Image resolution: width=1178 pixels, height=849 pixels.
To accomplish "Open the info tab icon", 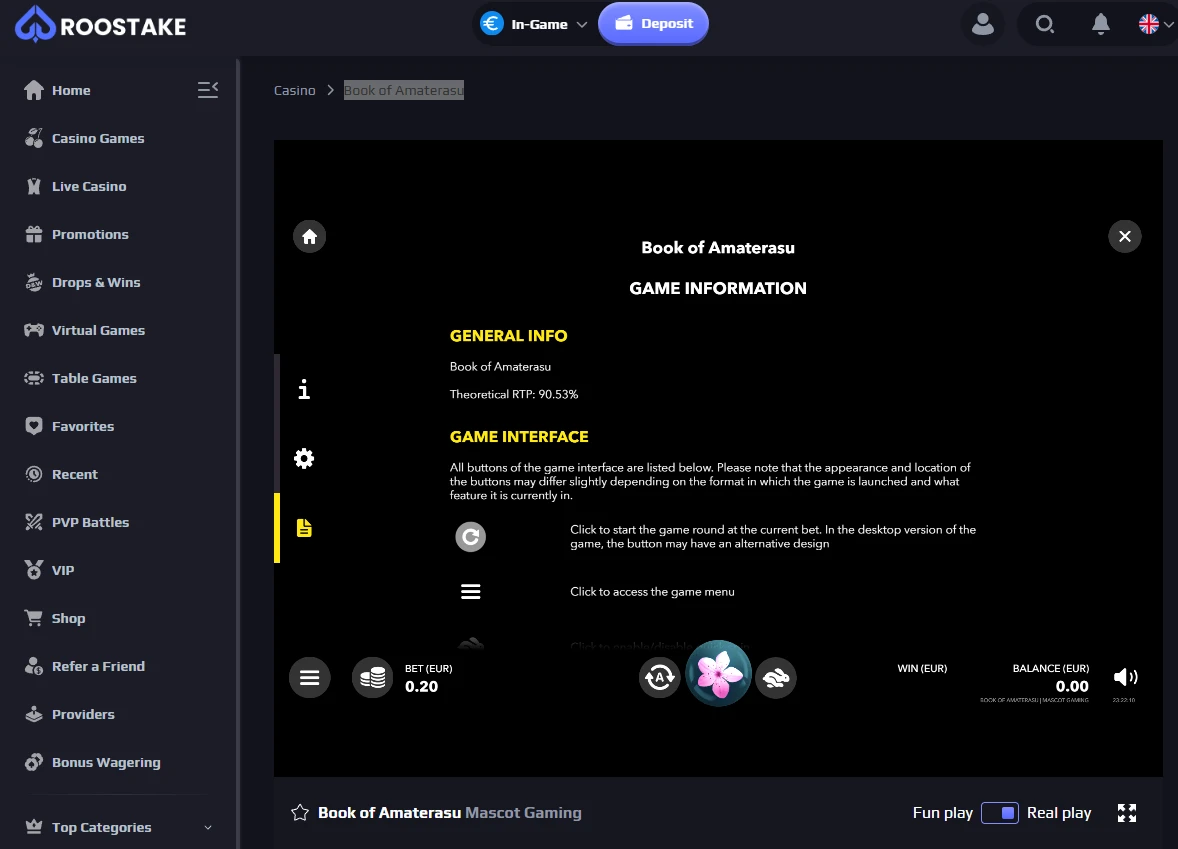I will pyautogui.click(x=304, y=389).
